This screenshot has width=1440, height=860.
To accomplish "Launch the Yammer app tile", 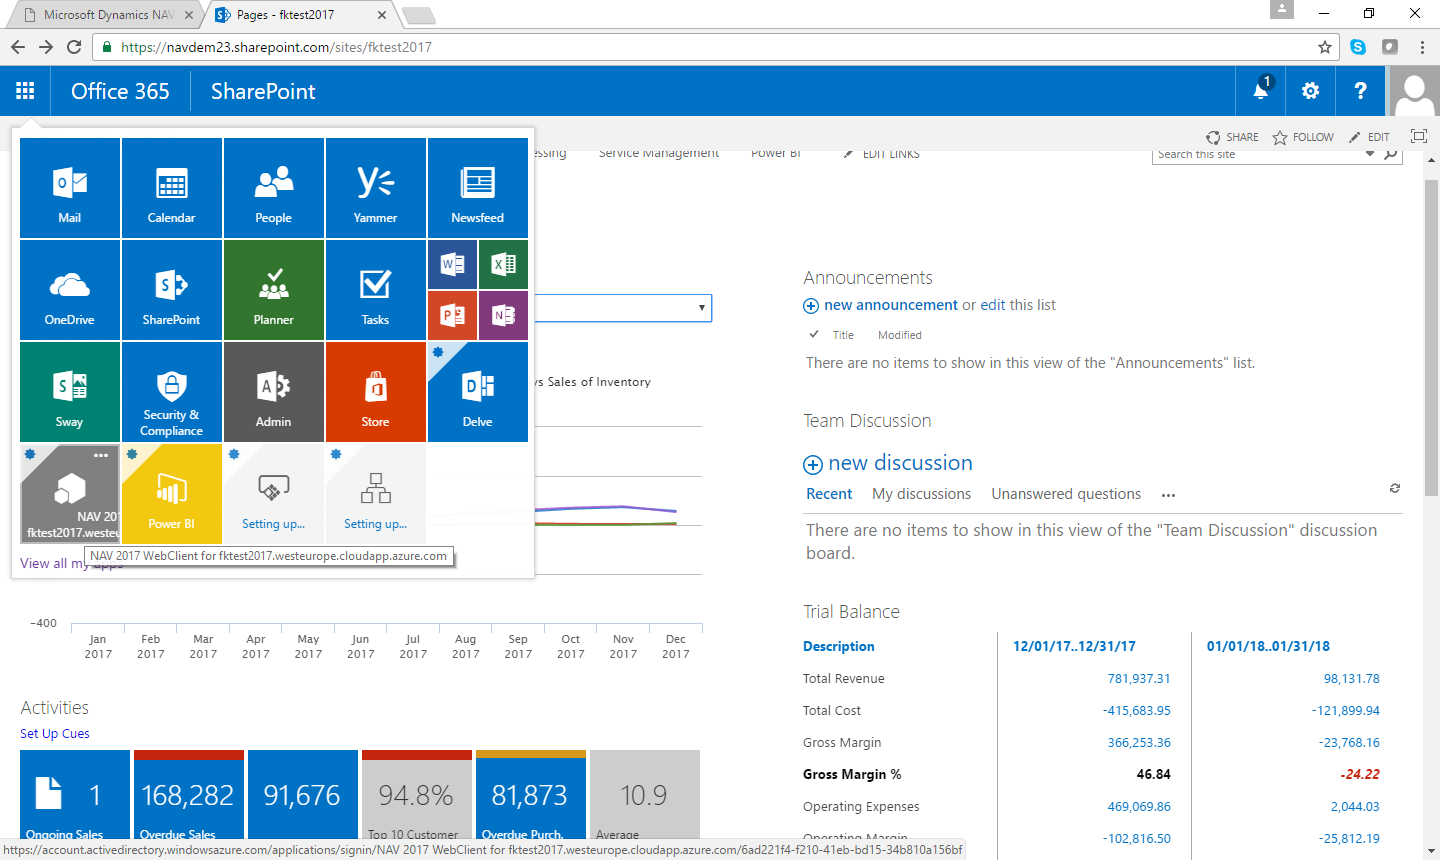I will point(375,189).
